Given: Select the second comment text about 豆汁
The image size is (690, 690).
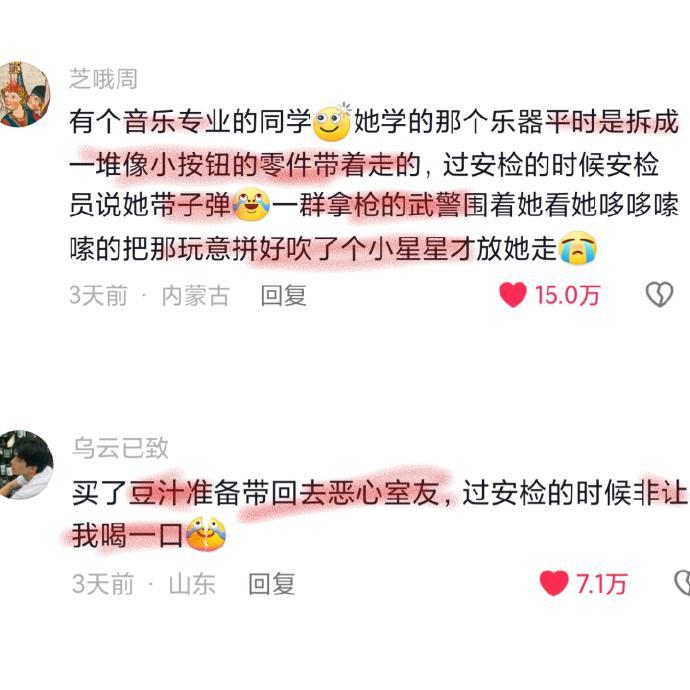Looking at the screenshot, I should pos(379,513).
